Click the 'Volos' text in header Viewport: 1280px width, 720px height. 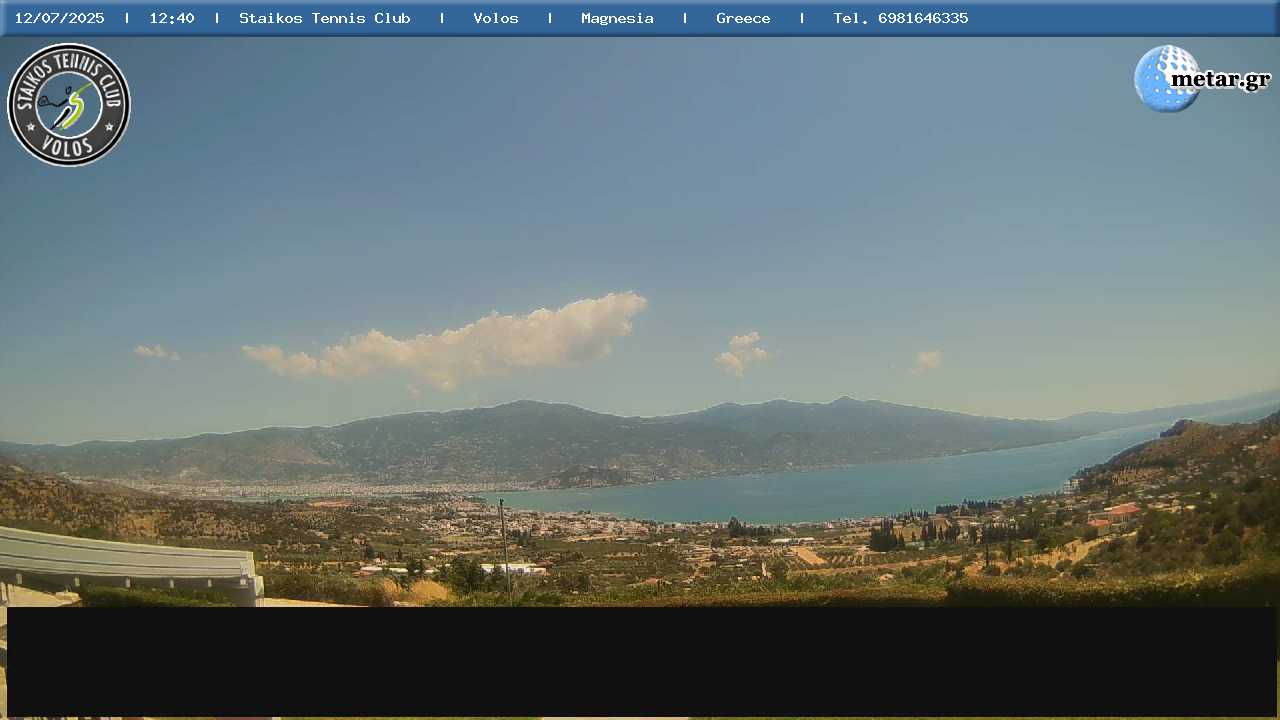coord(496,18)
